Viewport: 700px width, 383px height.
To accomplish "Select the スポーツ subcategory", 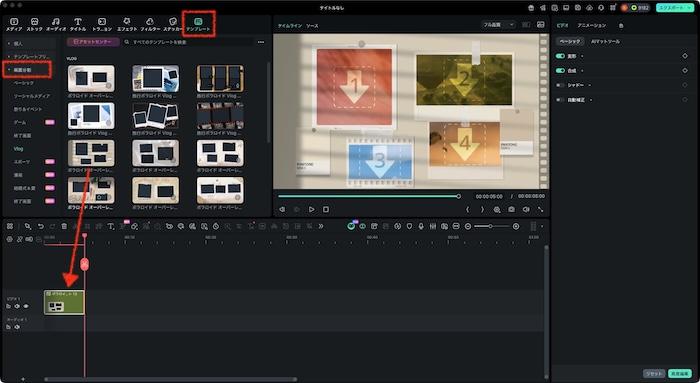I will [22, 162].
